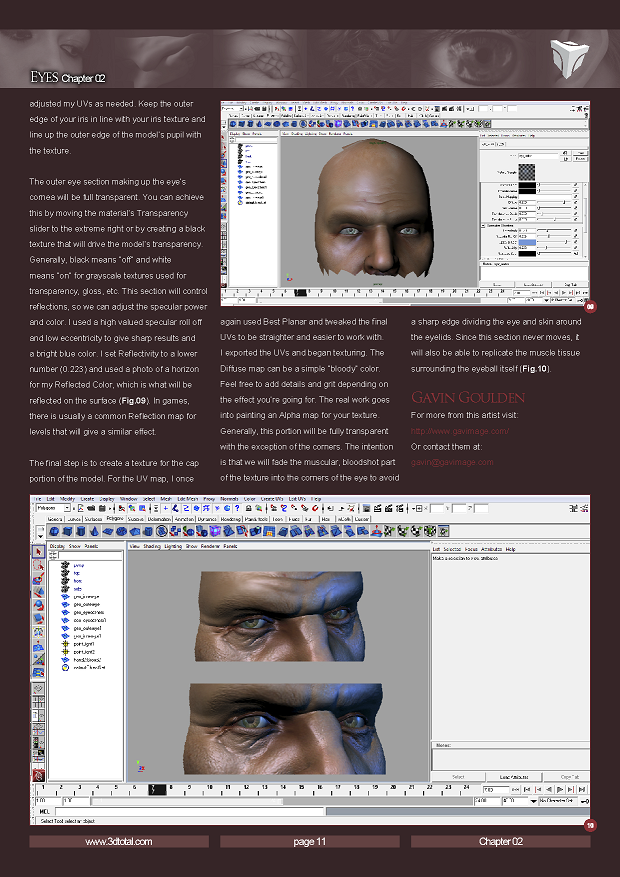The height and width of the screenshot is (877, 620).
Task: Activate the Rotate tool in Fig.10 toolbox
Action: [x=38, y=605]
